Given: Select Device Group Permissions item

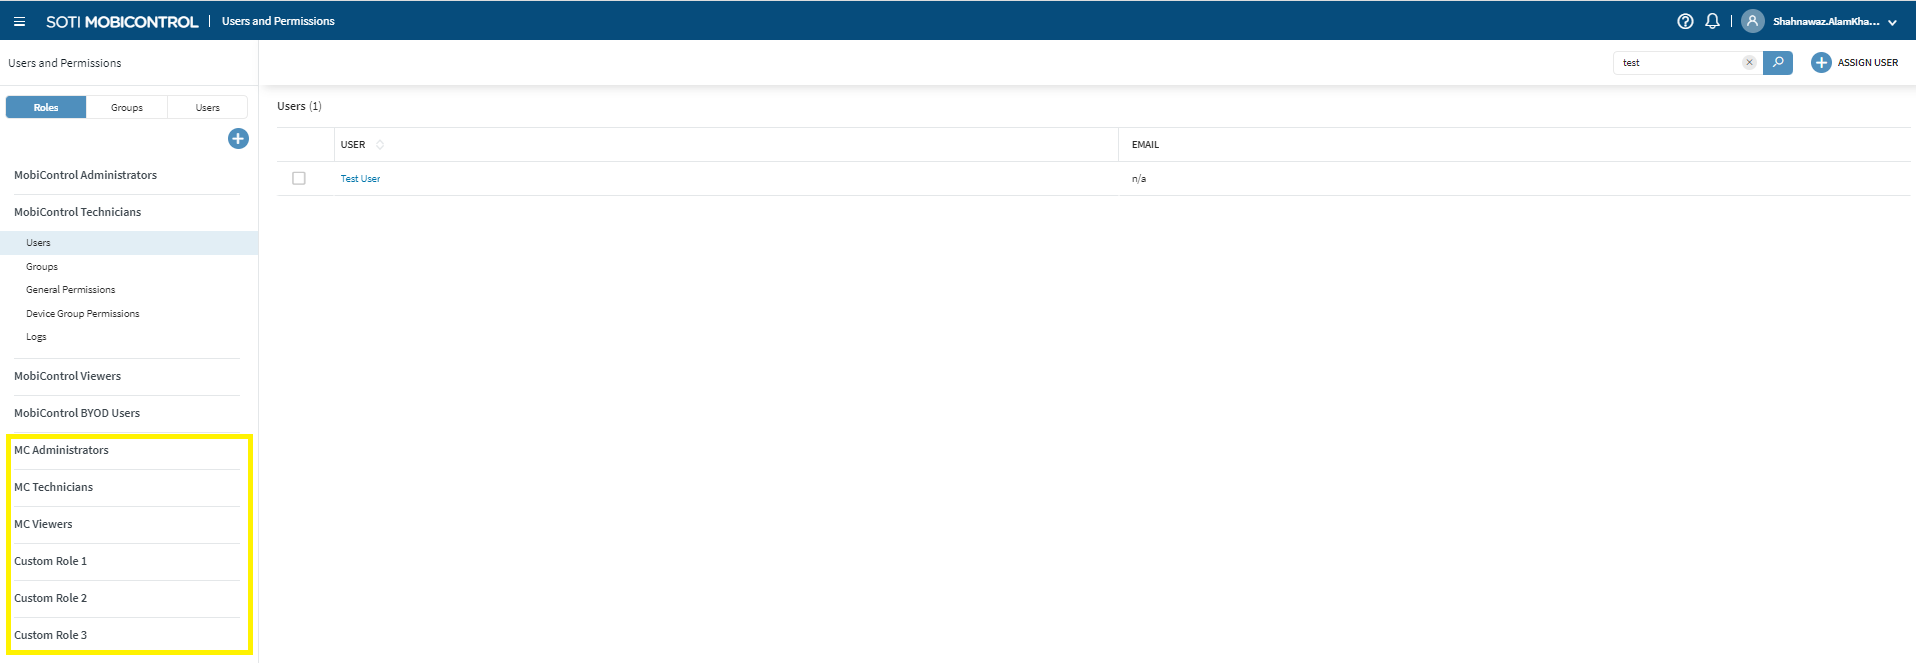Looking at the screenshot, I should pos(82,314).
